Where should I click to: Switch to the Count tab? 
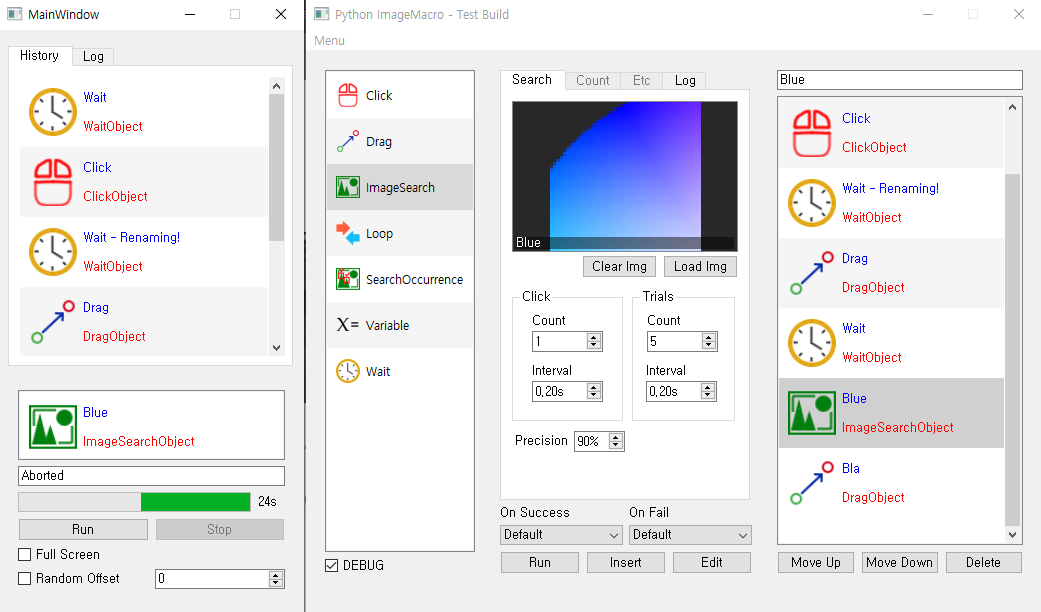pyautogui.click(x=592, y=80)
